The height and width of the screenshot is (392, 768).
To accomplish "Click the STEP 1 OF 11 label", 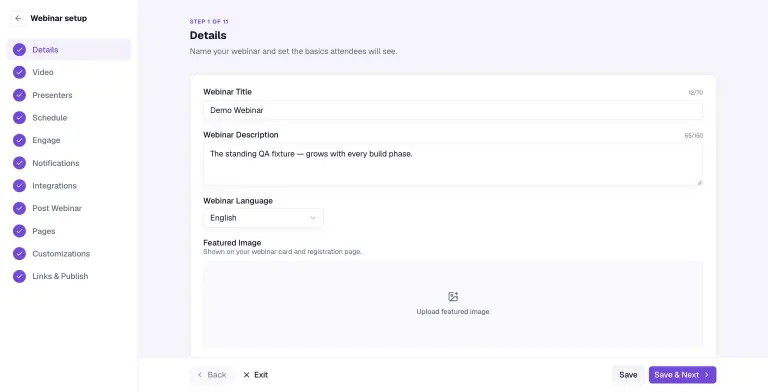I will (209, 22).
